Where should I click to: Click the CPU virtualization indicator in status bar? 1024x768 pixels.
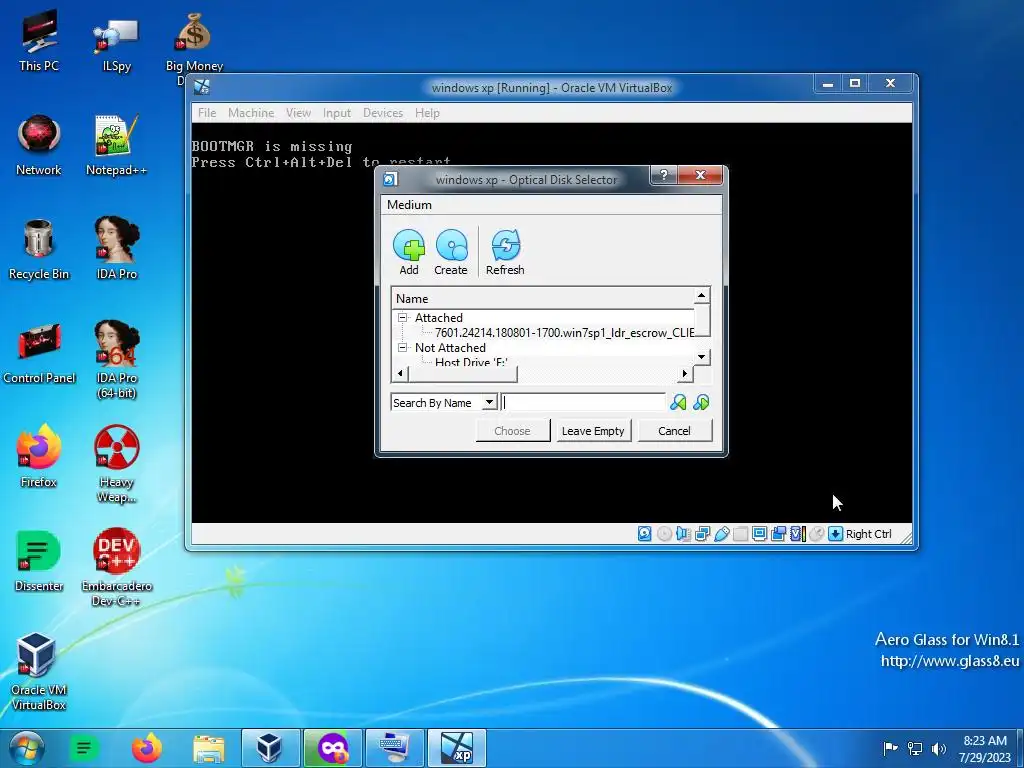point(798,534)
